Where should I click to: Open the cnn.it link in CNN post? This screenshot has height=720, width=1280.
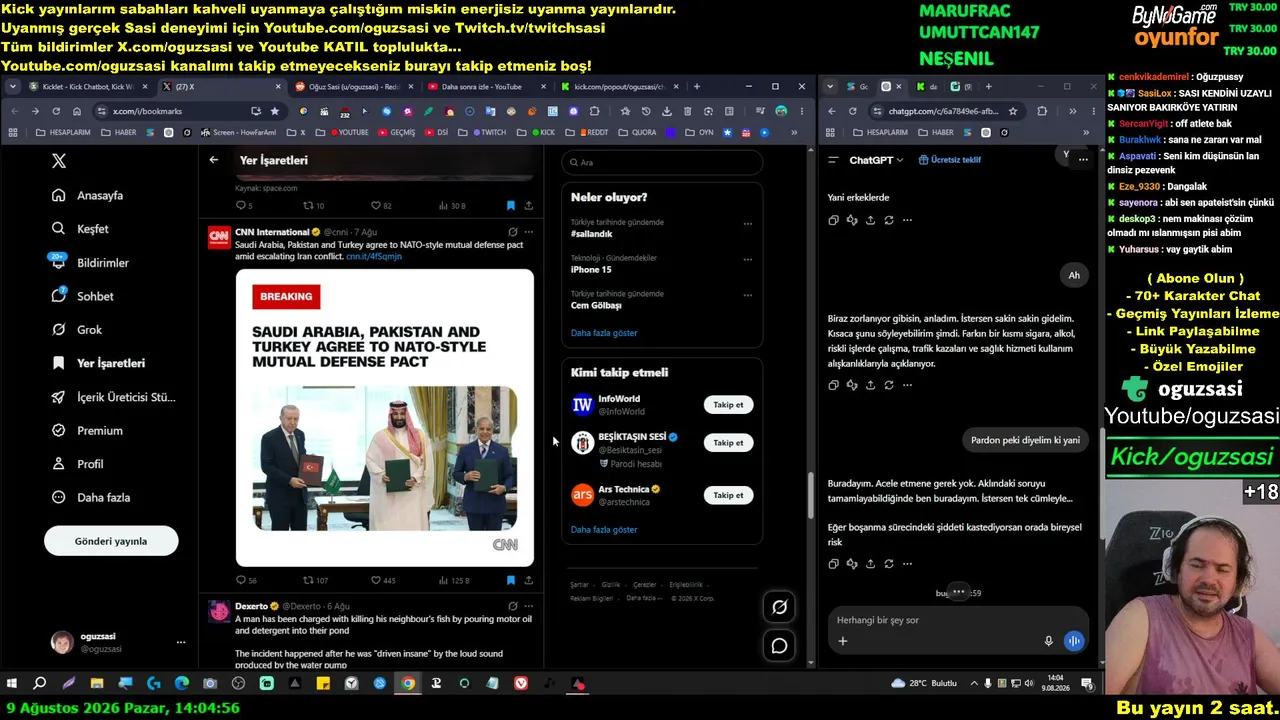[x=374, y=256]
